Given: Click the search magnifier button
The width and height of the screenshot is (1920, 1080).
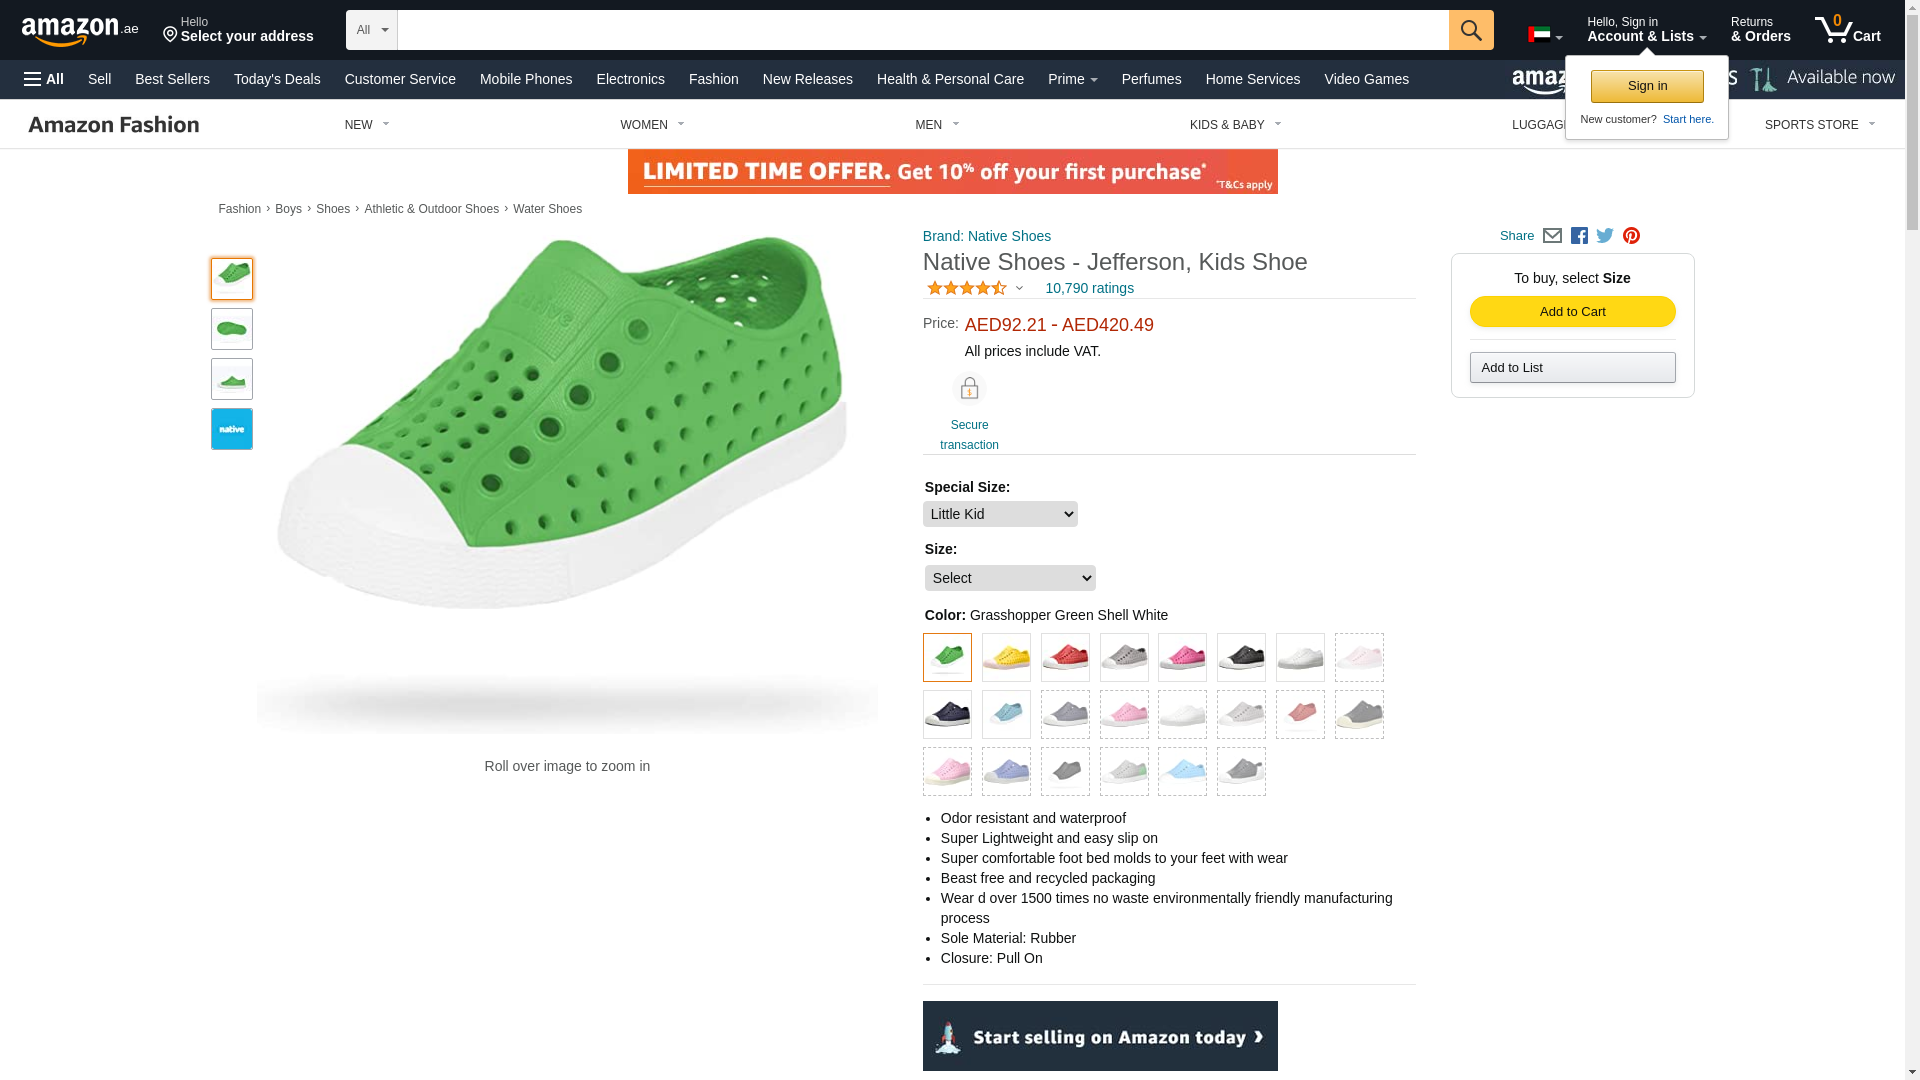Looking at the screenshot, I should pyautogui.click(x=1470, y=30).
